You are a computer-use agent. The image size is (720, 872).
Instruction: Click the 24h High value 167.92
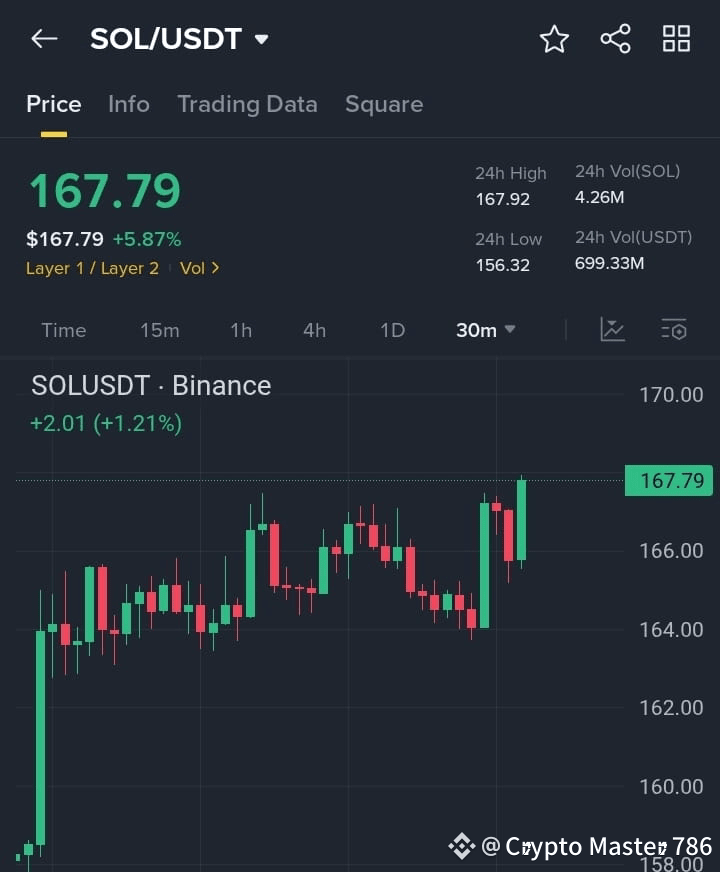click(x=503, y=199)
